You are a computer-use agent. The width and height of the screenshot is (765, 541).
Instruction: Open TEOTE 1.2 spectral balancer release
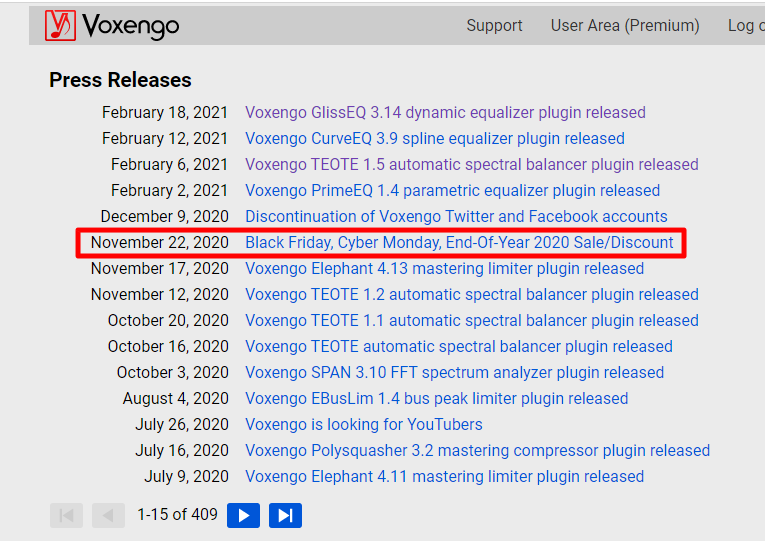coord(471,295)
